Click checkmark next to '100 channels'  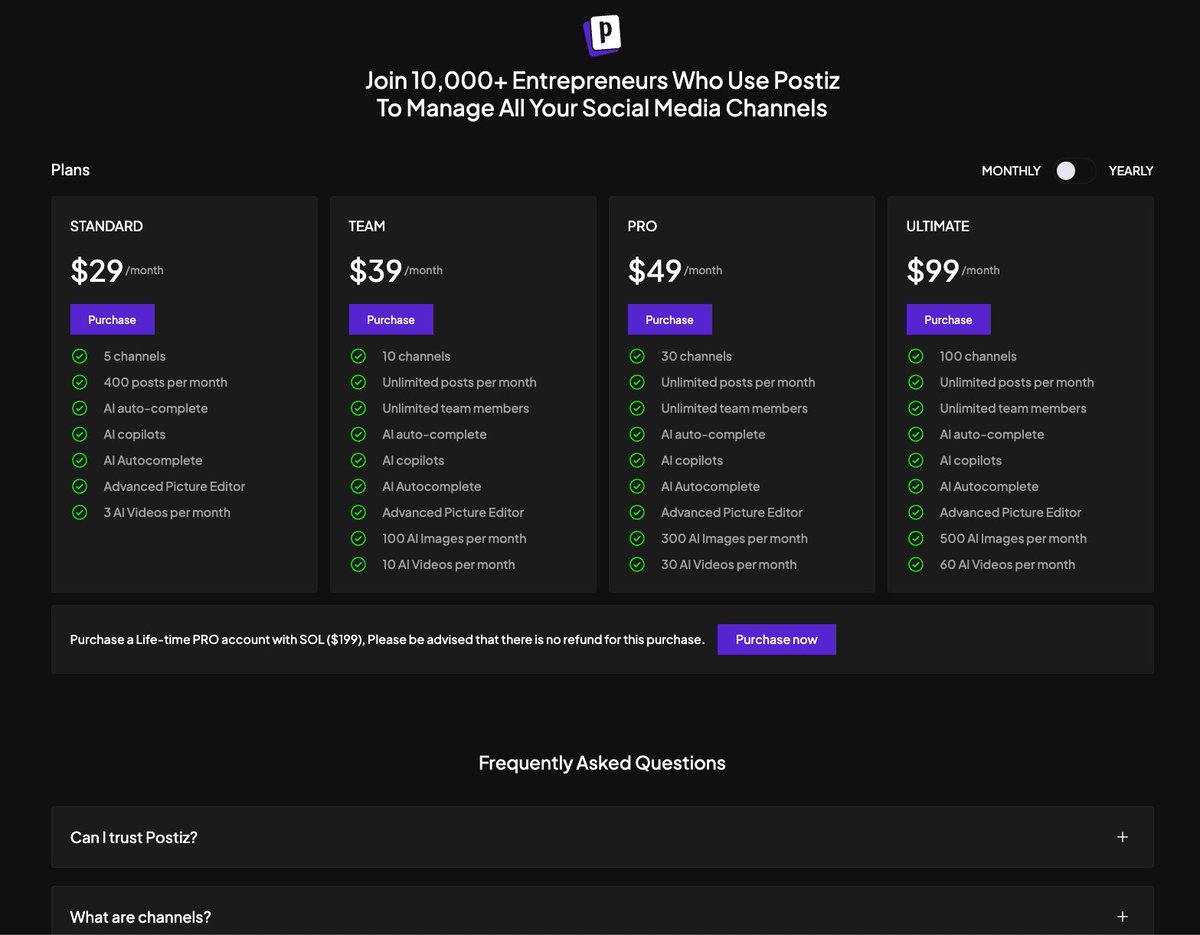click(915, 356)
